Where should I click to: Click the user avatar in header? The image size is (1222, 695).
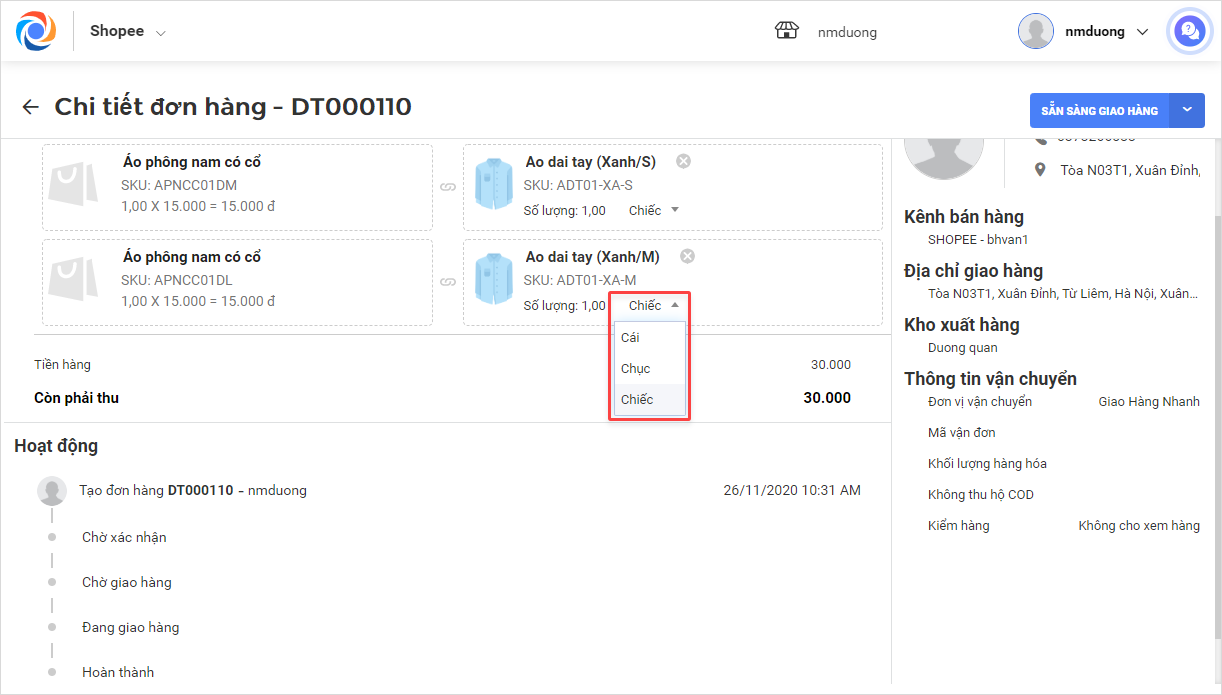click(x=1035, y=31)
